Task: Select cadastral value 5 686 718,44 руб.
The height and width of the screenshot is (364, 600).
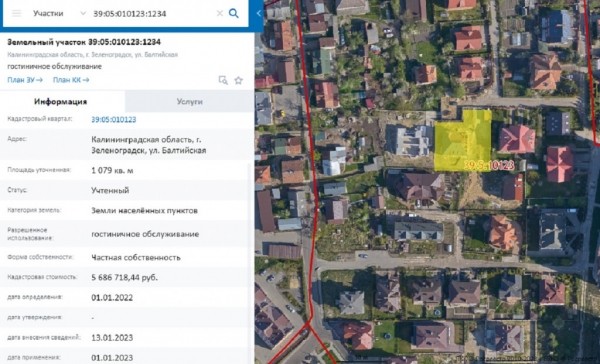Action: 124,277
